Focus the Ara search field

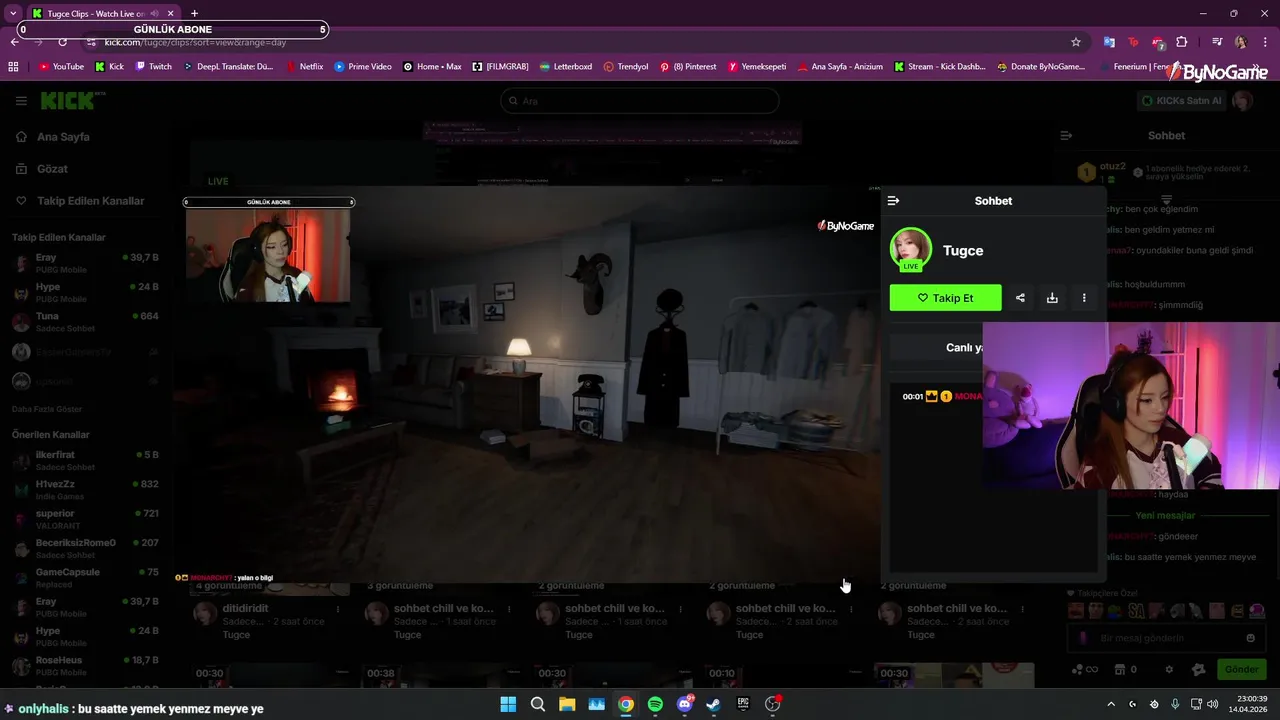(x=640, y=101)
